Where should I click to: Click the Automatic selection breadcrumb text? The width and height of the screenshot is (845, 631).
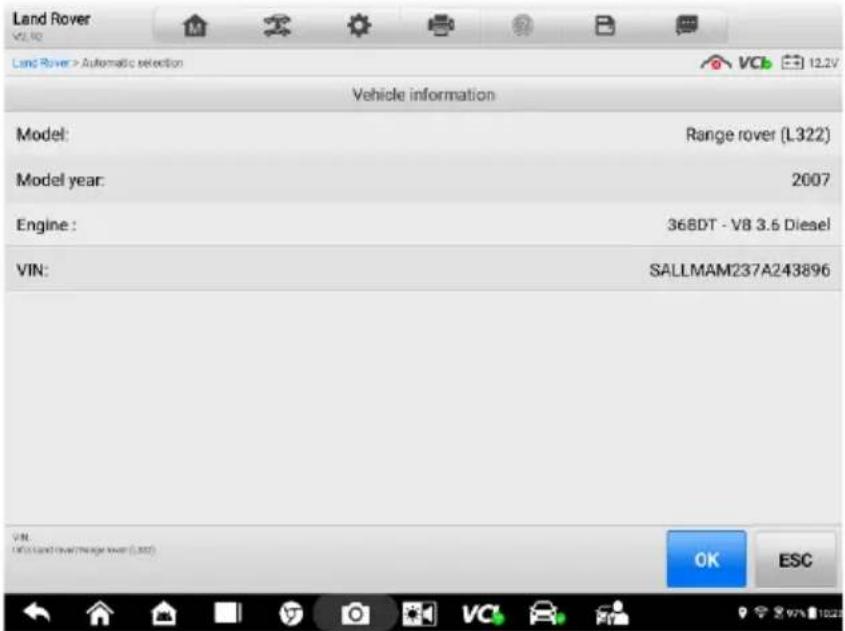(x=132, y=63)
